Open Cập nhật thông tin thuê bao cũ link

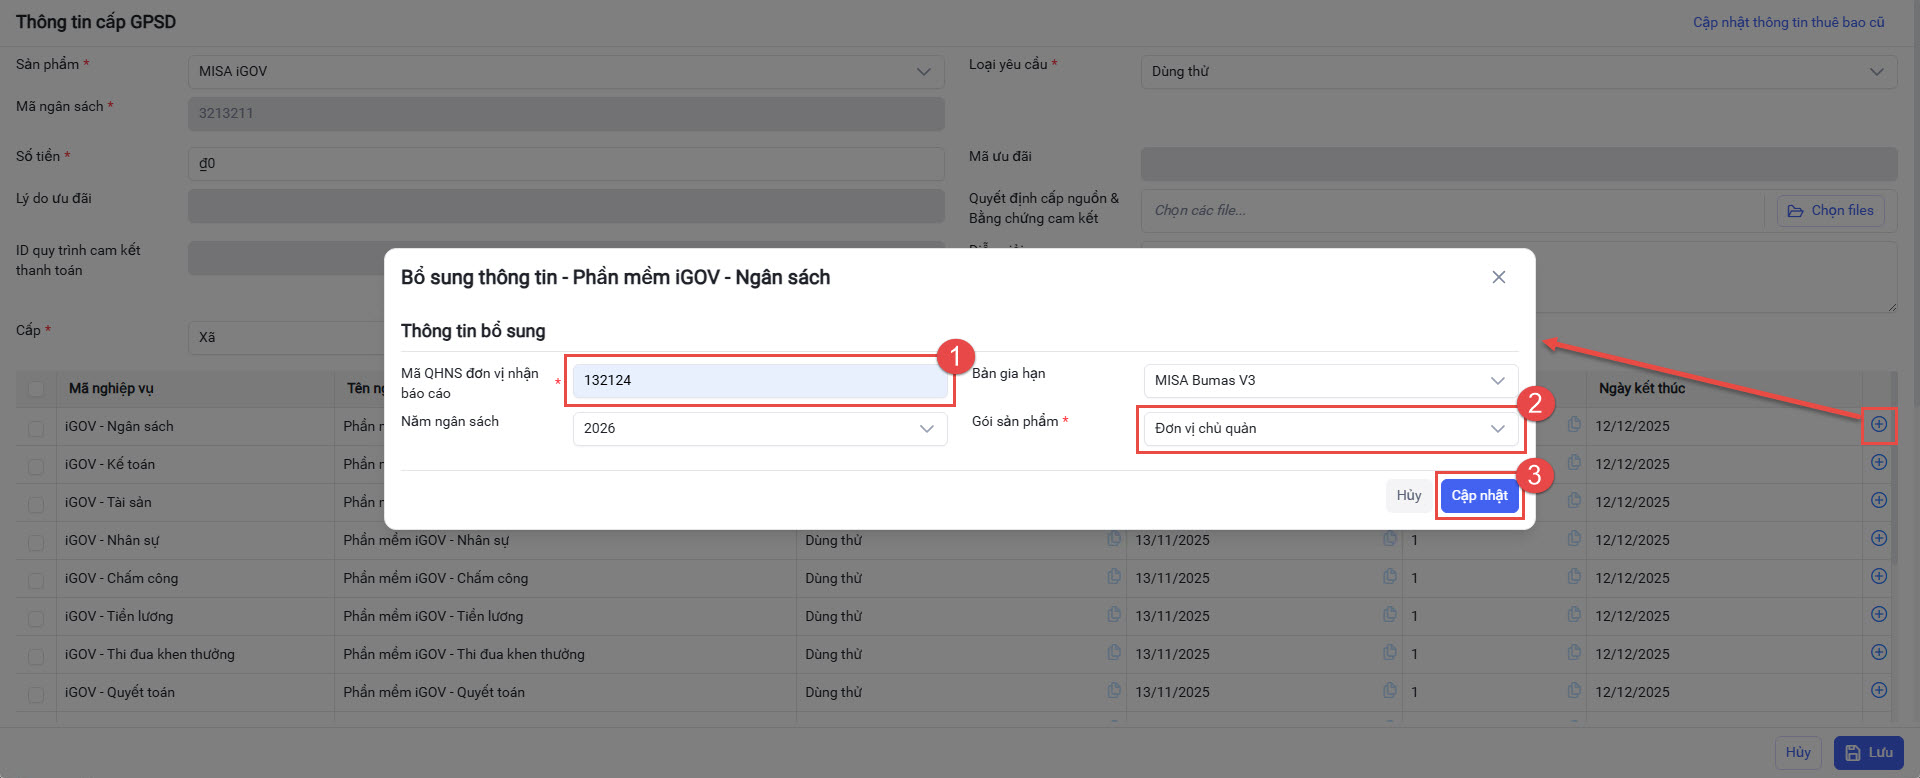pos(1788,22)
